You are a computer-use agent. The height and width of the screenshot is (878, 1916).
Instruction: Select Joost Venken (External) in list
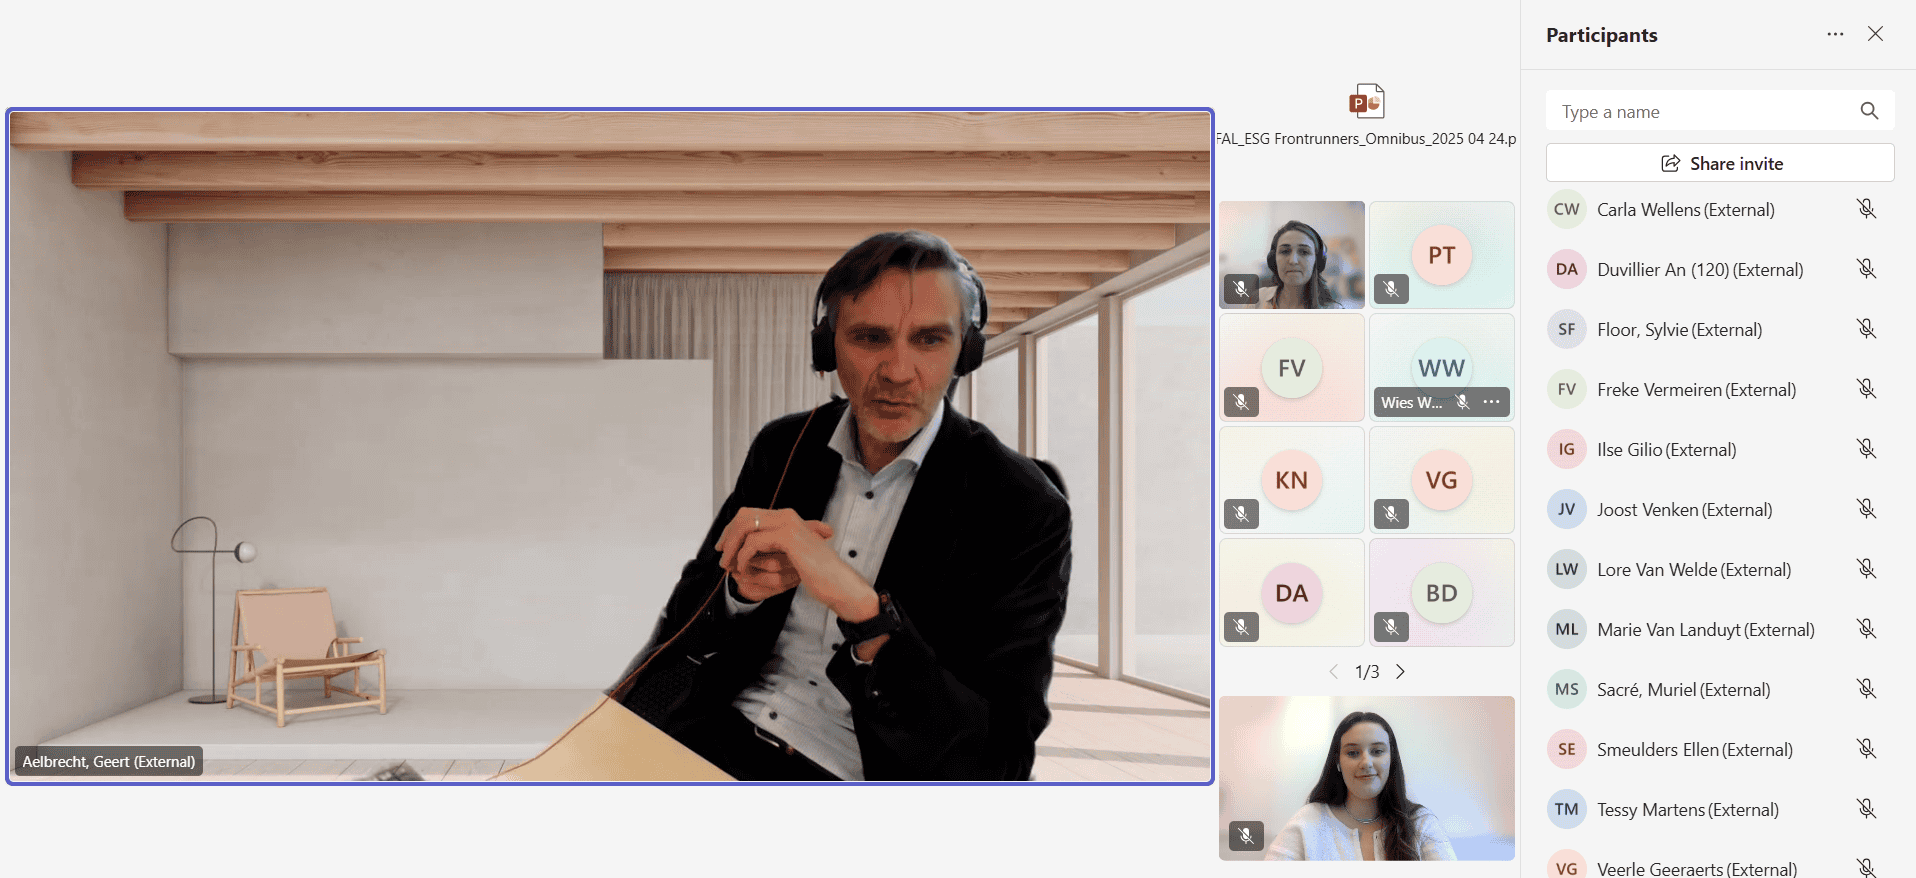tap(1684, 509)
